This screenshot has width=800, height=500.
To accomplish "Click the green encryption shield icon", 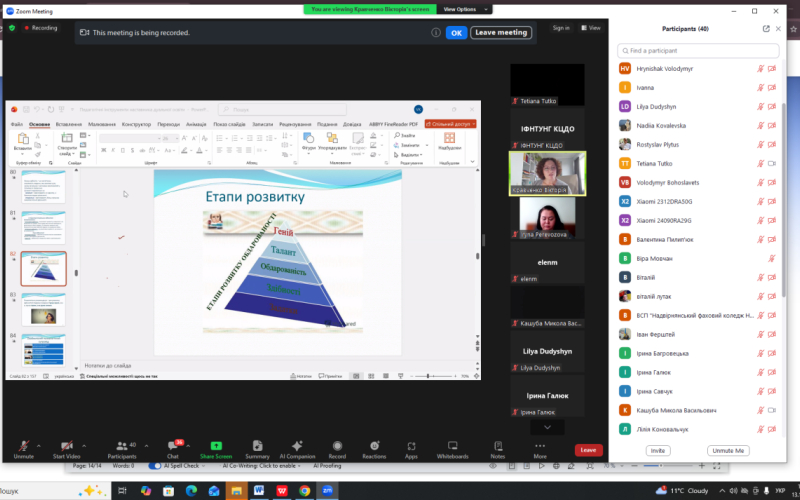I will pyautogui.click(x=12, y=28).
